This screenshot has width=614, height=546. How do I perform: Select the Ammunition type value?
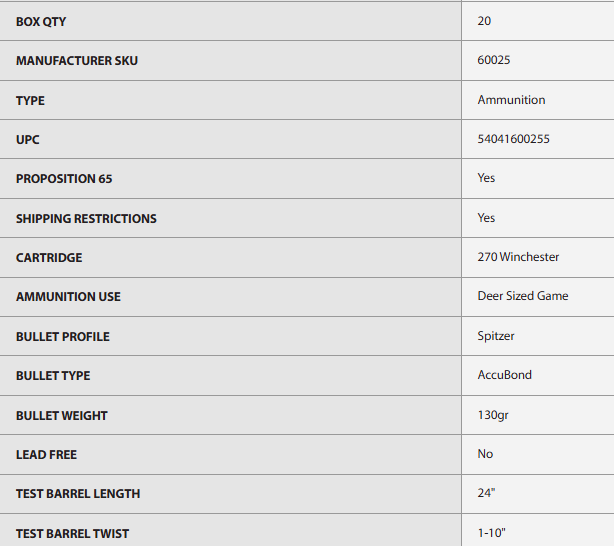tap(511, 100)
